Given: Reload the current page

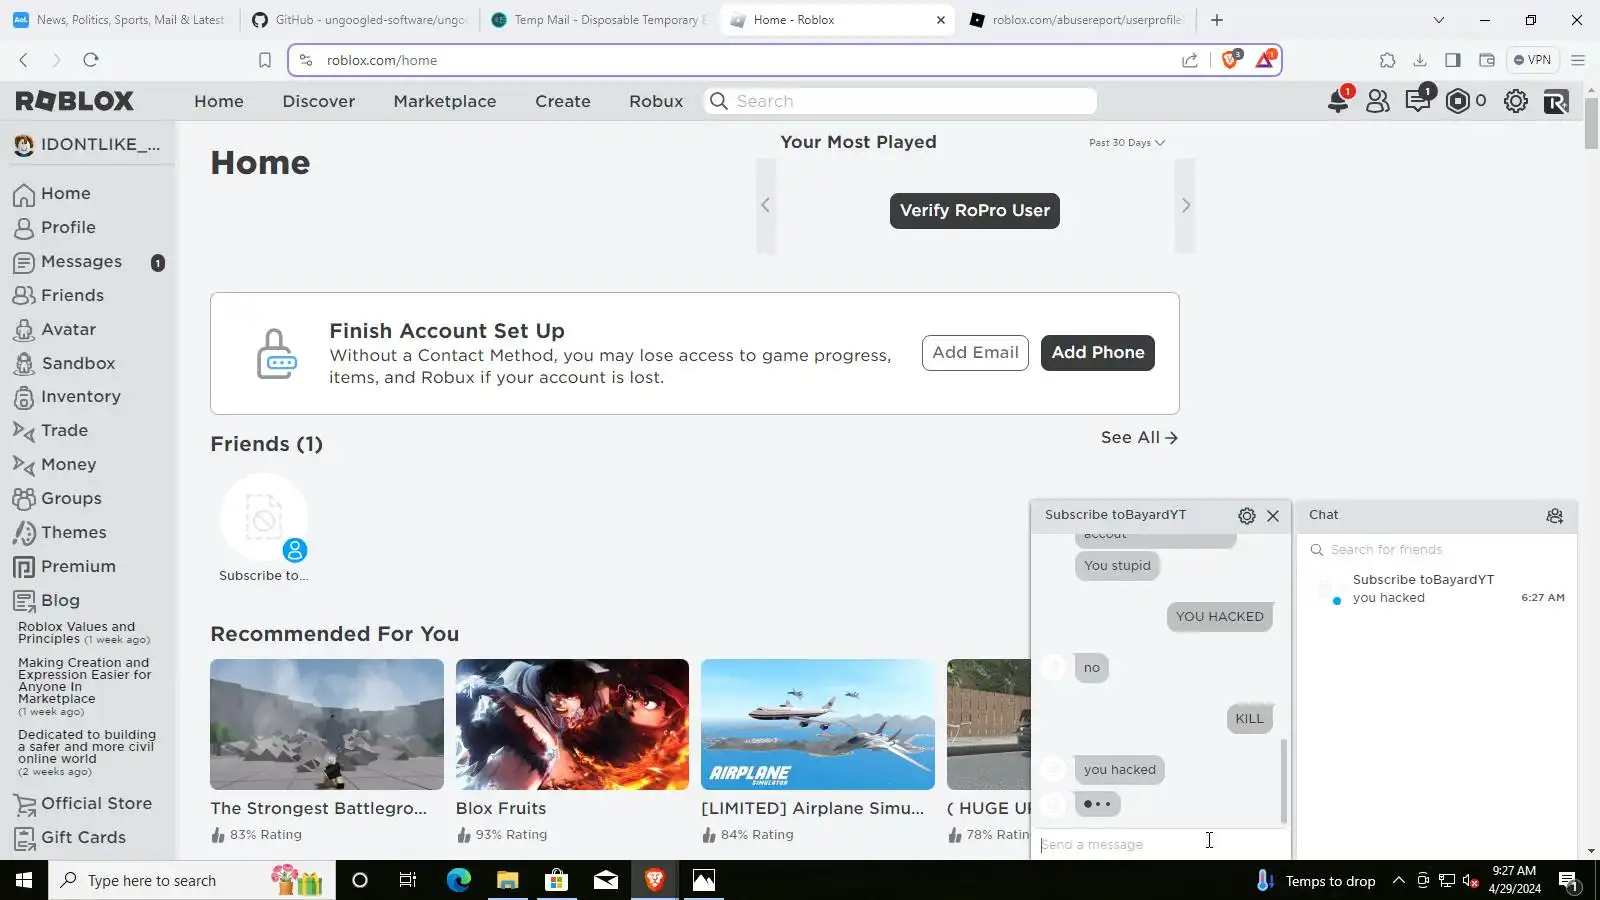Looking at the screenshot, I should (x=91, y=60).
